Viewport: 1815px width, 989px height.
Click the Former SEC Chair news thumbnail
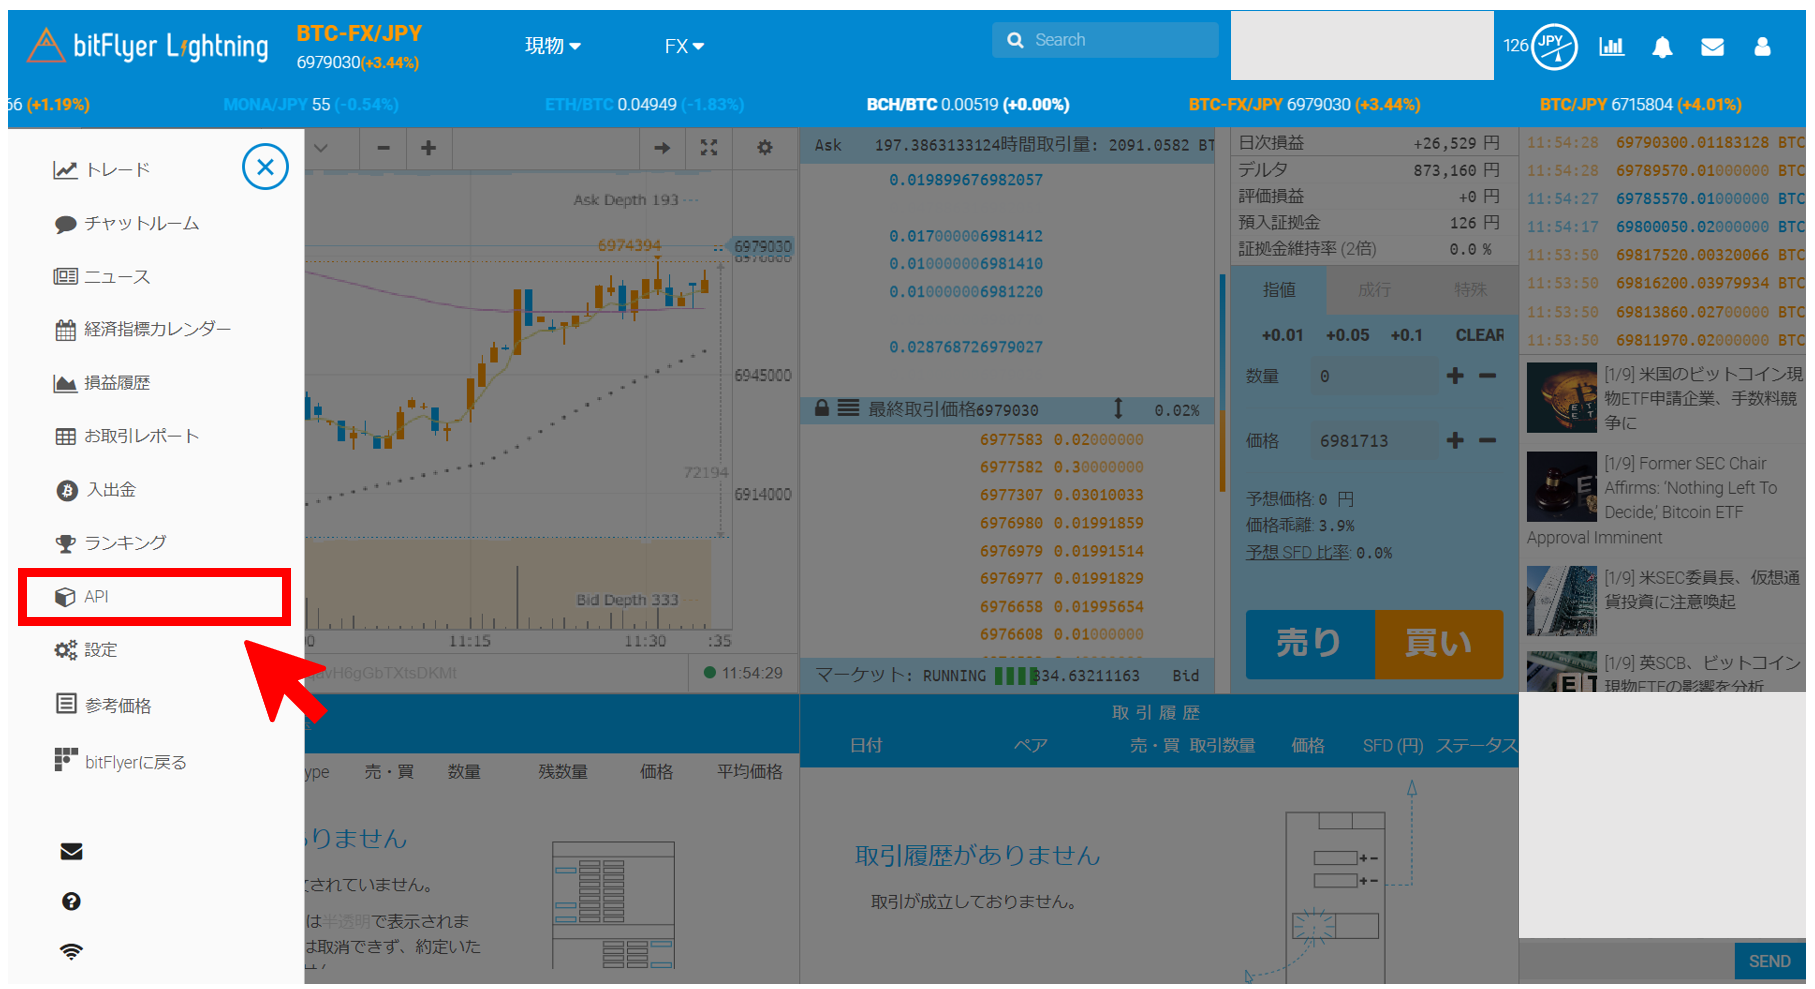click(x=1561, y=487)
